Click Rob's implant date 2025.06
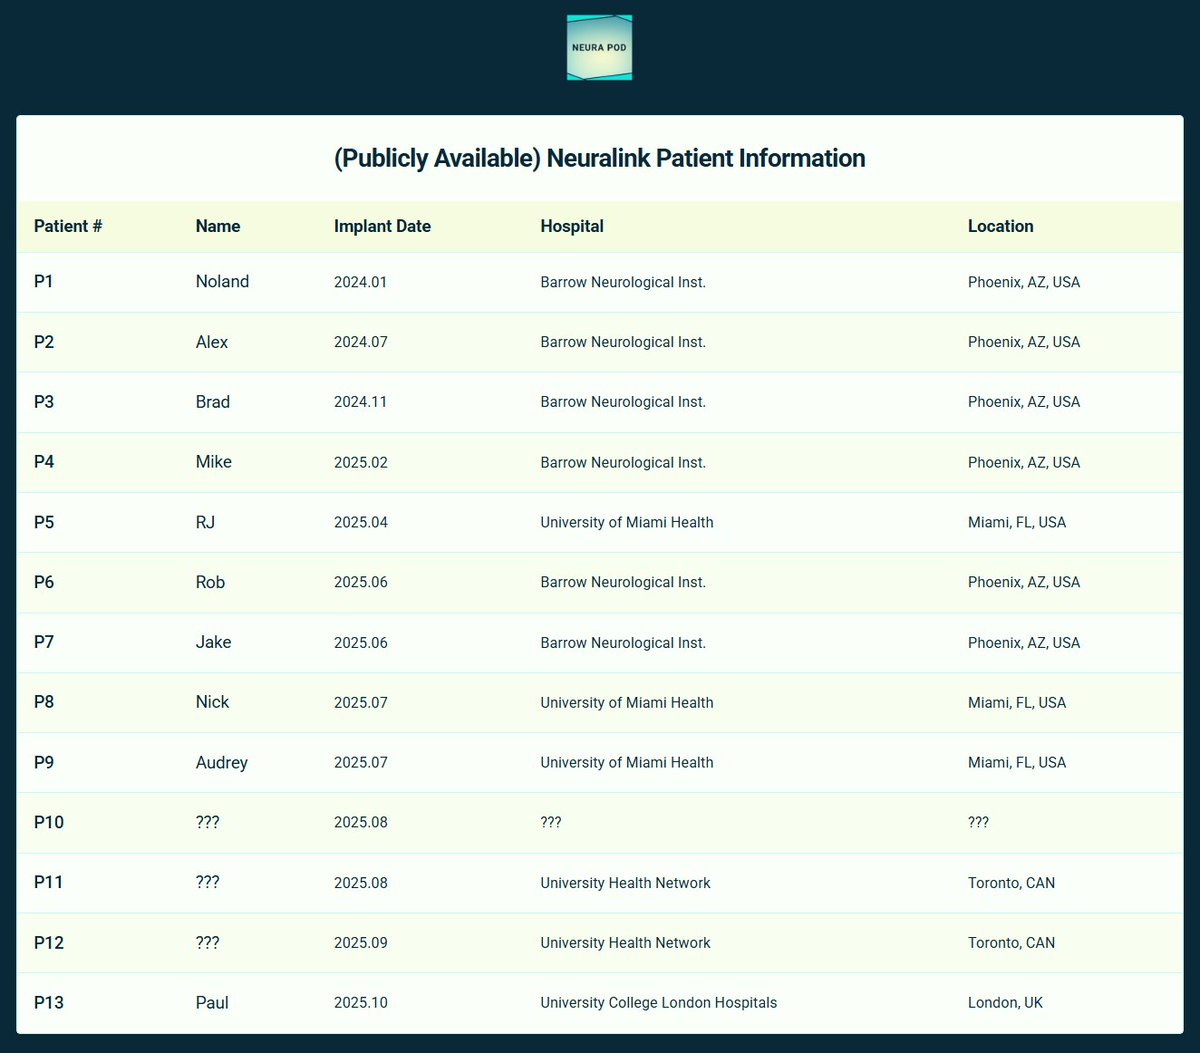The width and height of the screenshot is (1200, 1053). (x=361, y=582)
